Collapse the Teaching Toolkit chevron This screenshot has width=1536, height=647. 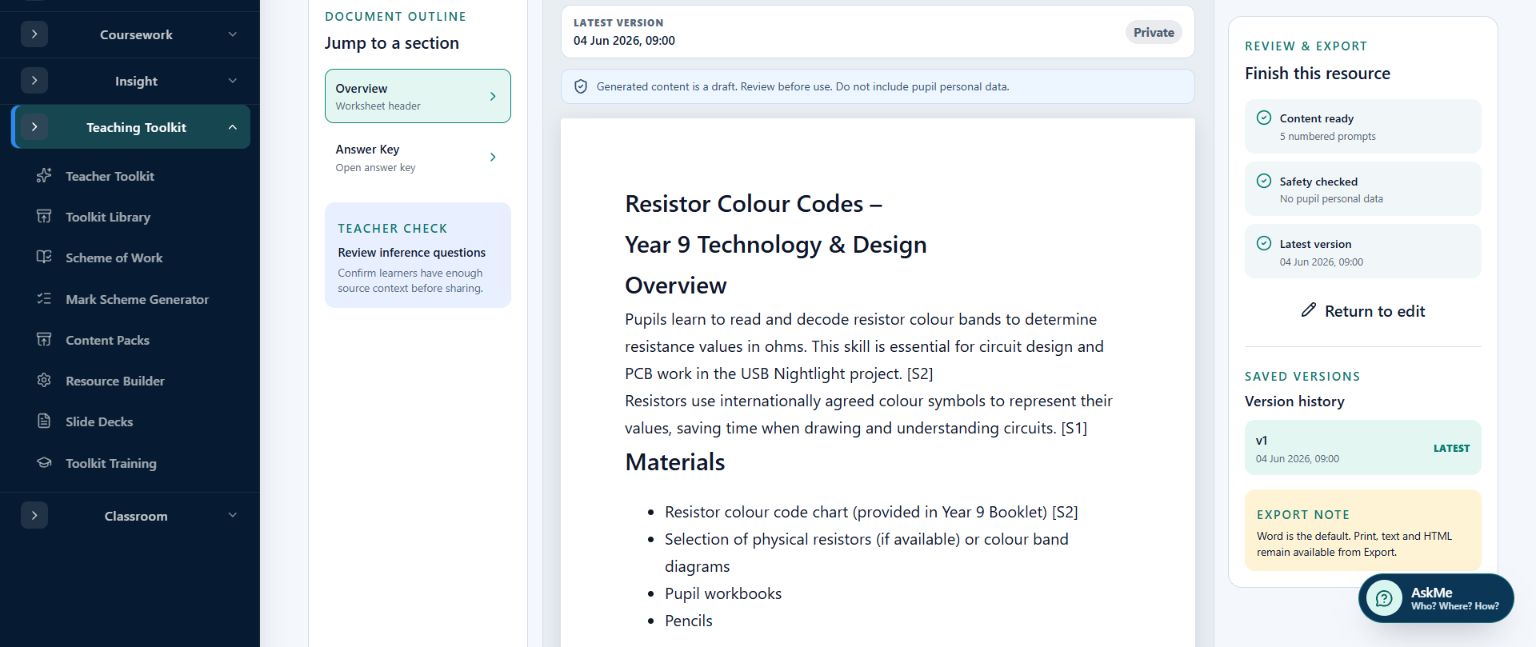(232, 127)
